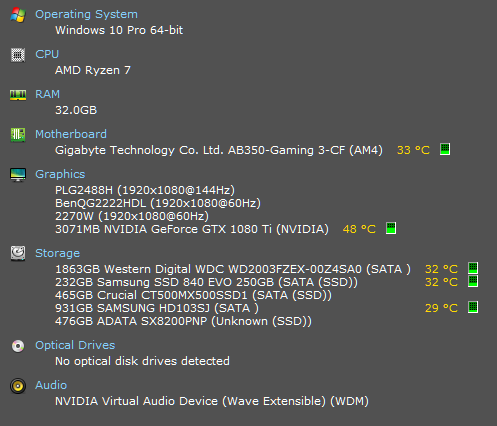Viewport: 497px width, 426px height.
Task: Open the Optical Drives section heading
Action: point(75,345)
